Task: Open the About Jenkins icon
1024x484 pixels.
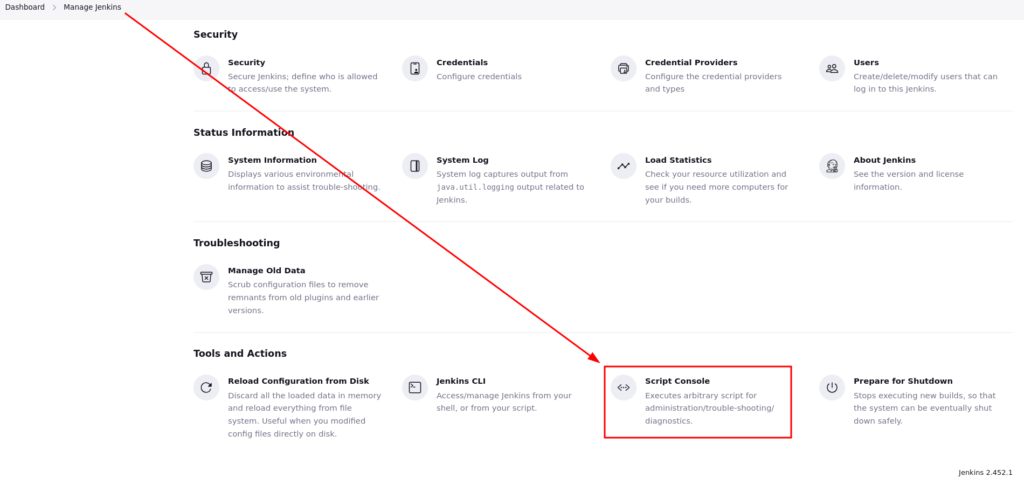Action: [831, 166]
